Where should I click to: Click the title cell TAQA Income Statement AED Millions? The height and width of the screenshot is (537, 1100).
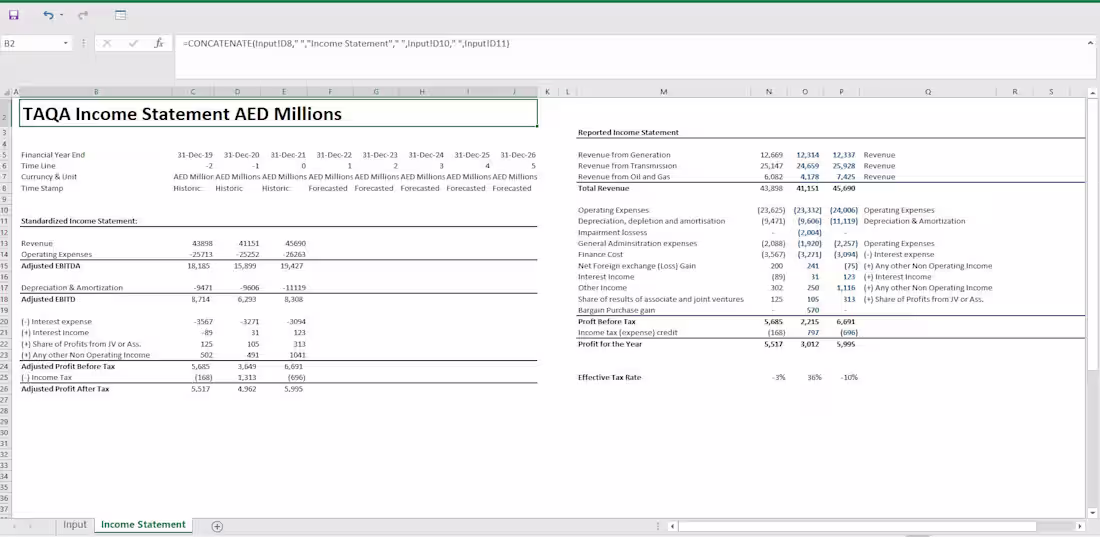[x=278, y=113]
